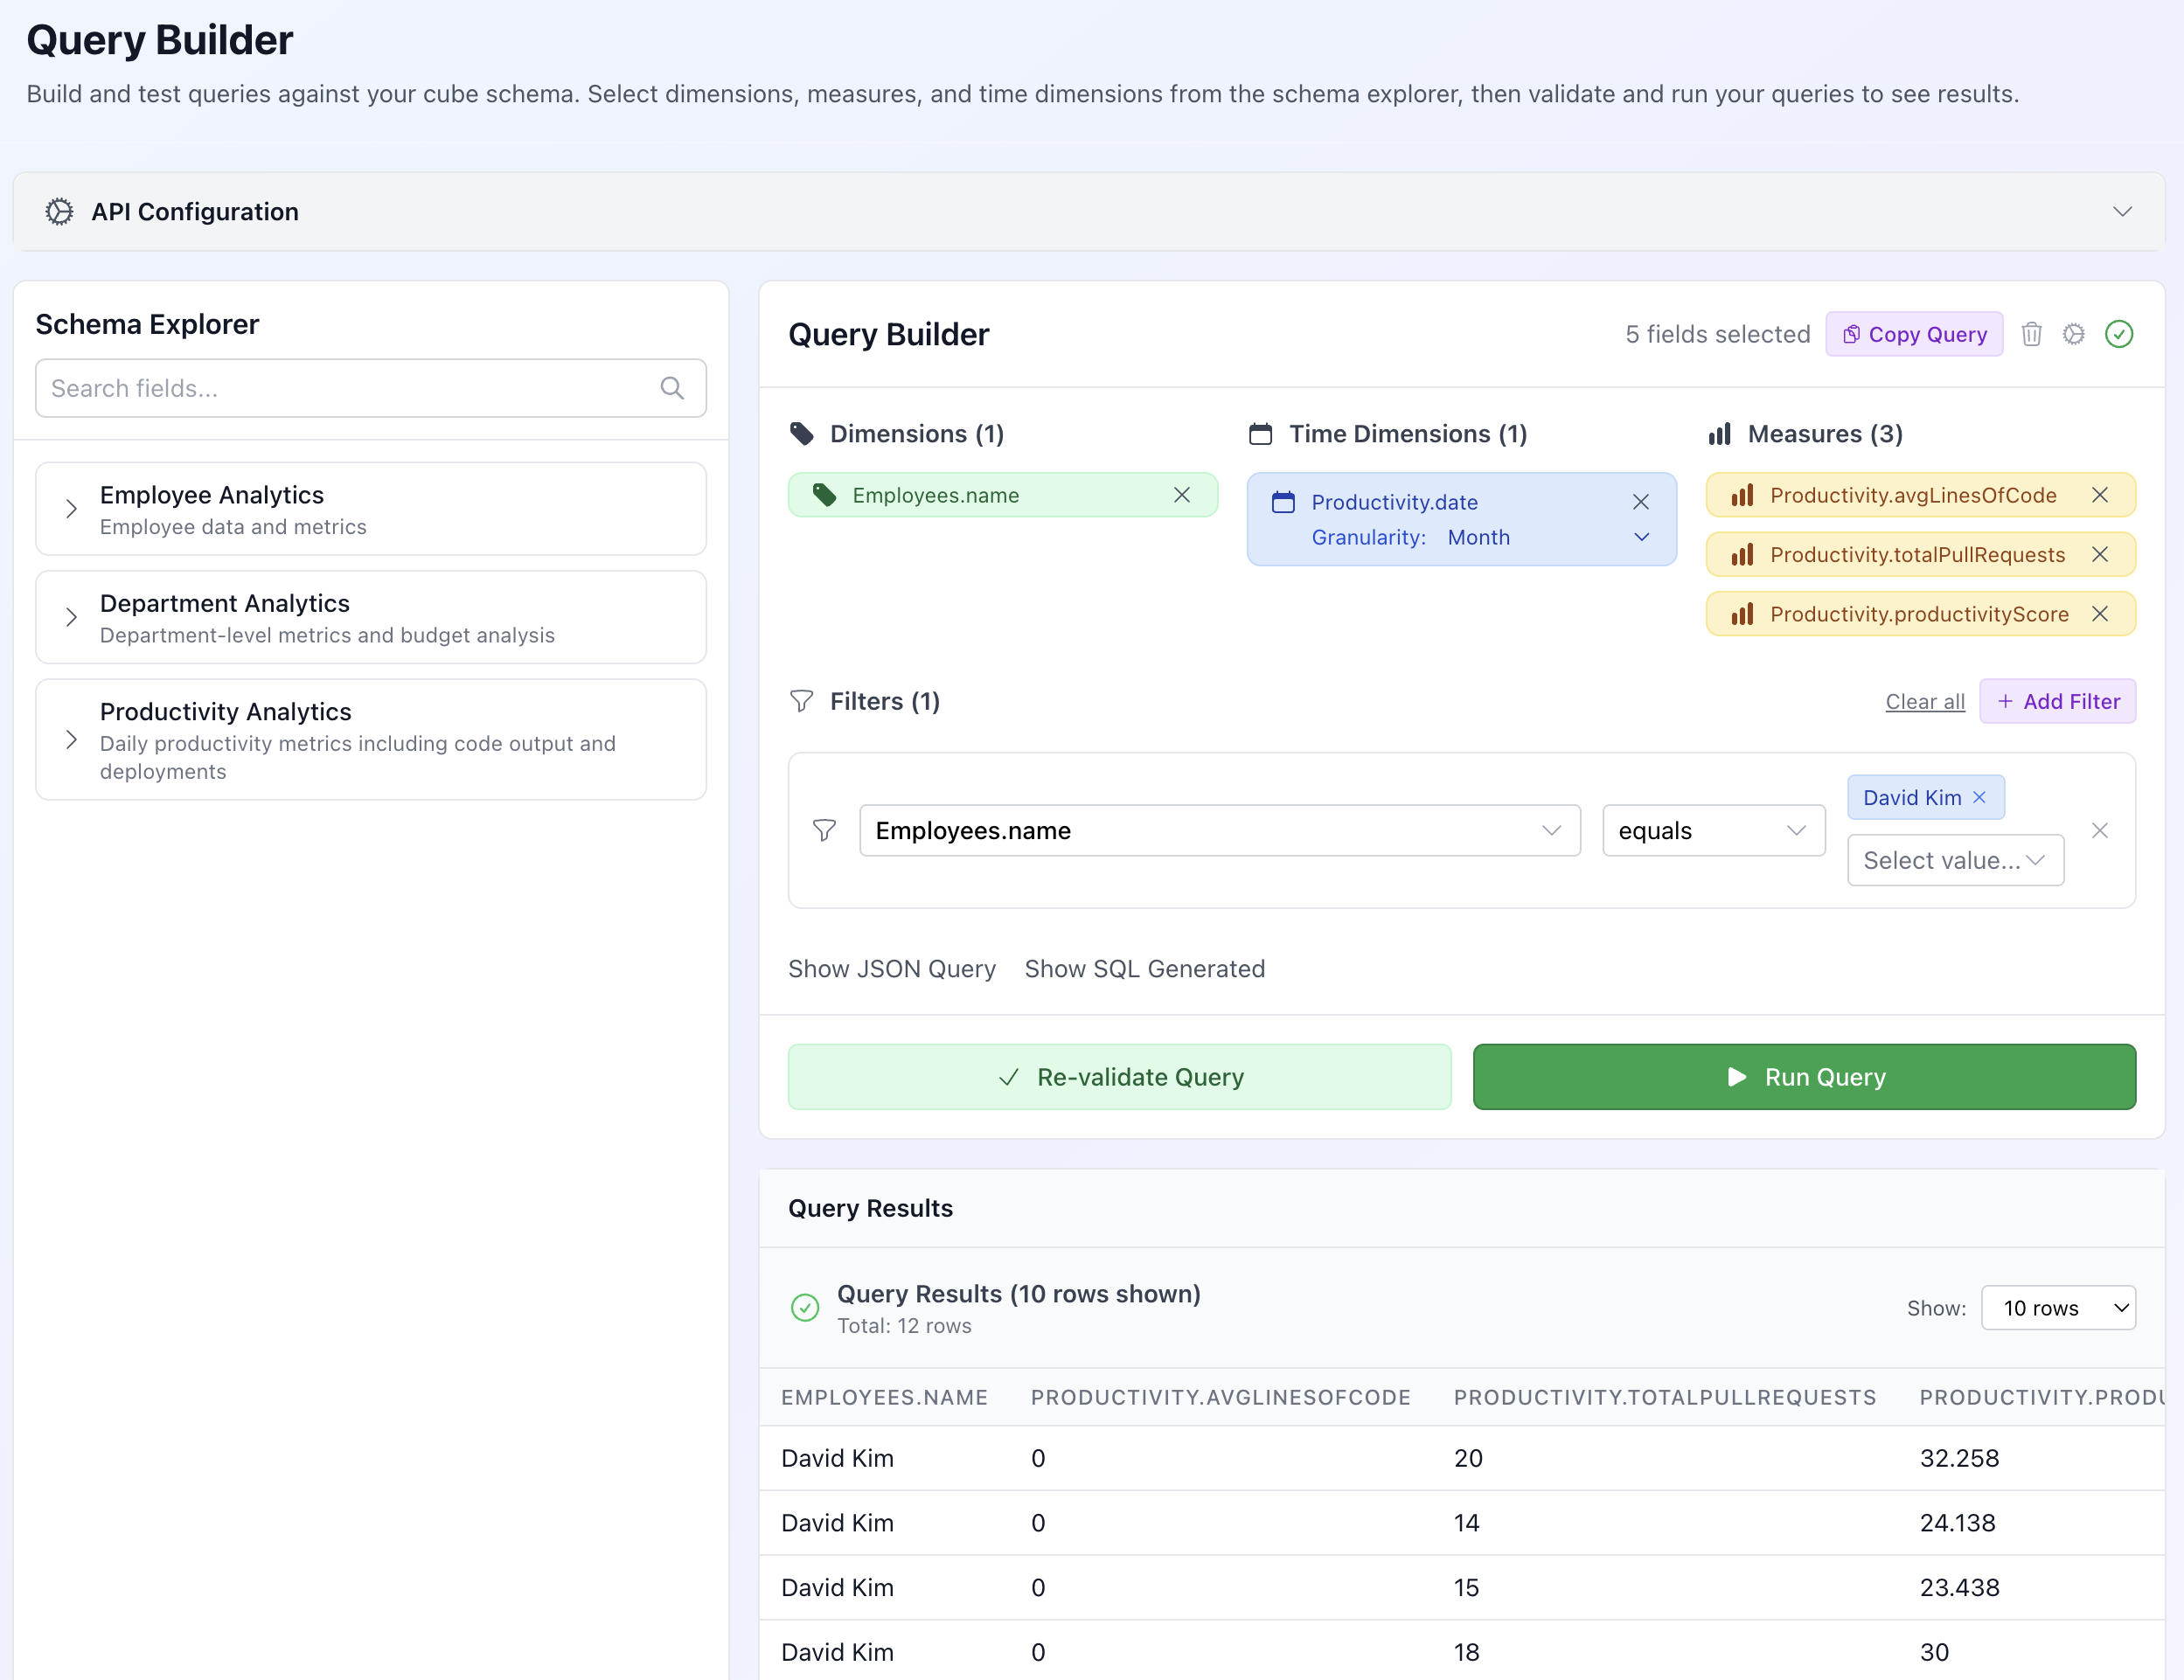This screenshot has height=1680, width=2184.
Task: Remove the Productivity.date time dimension
Action: click(x=1641, y=502)
